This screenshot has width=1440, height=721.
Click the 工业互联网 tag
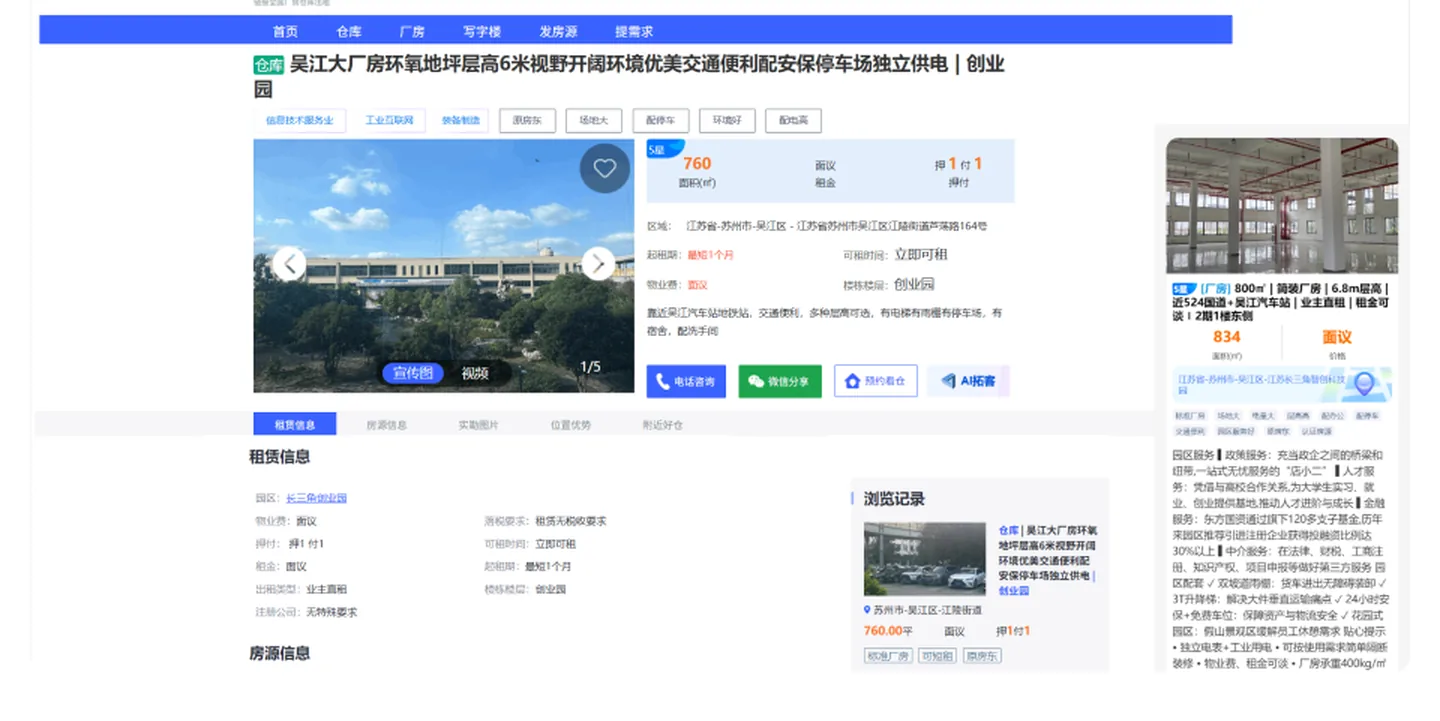pyautogui.click(x=389, y=120)
